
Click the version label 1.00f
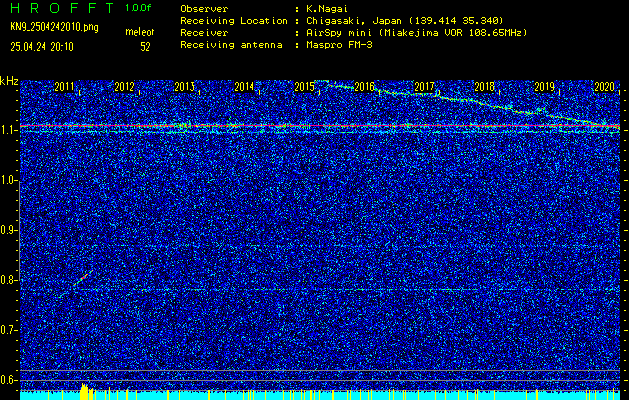coord(138,8)
